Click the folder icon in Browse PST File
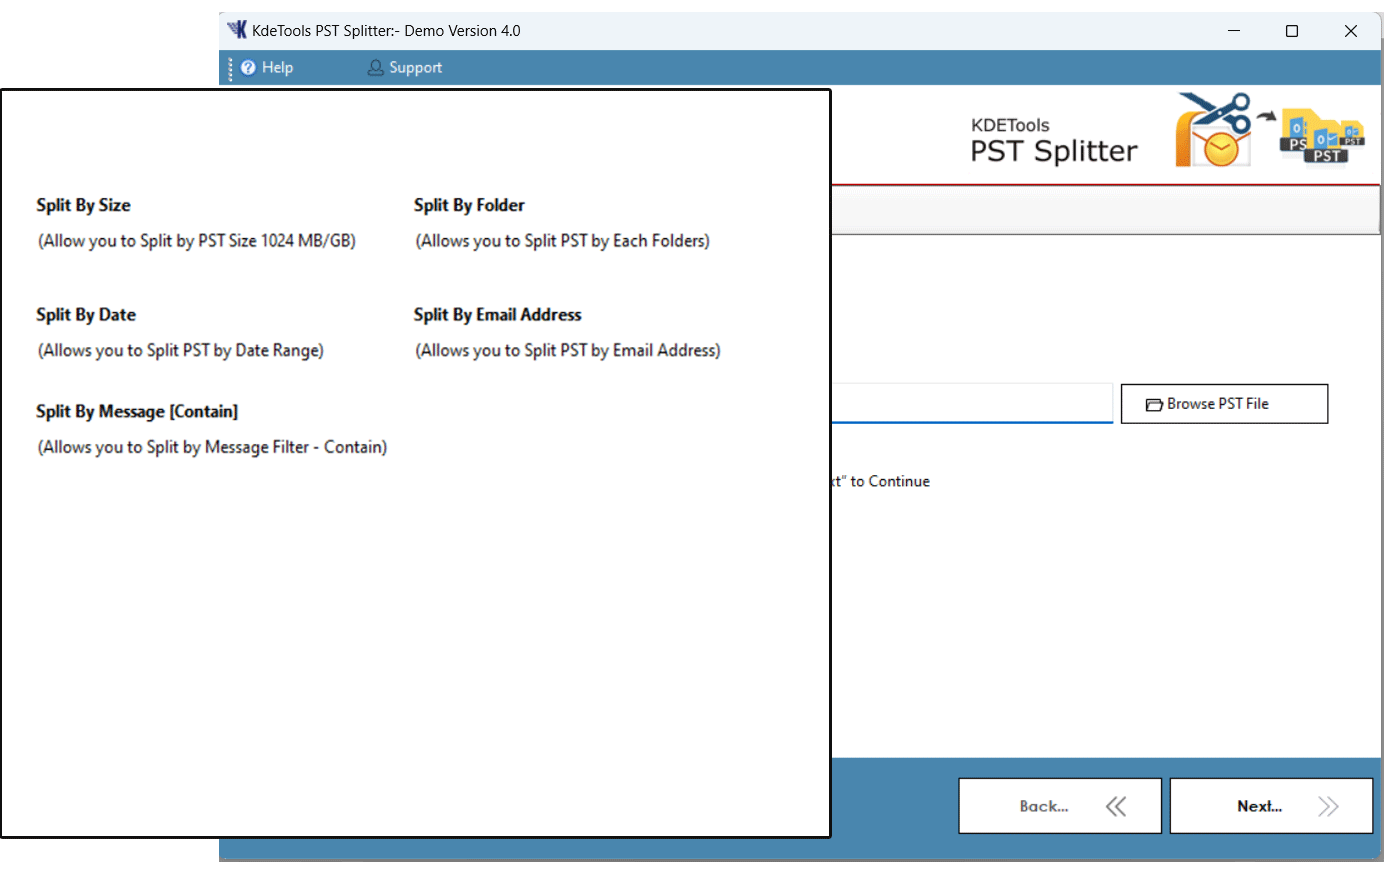1384x883 pixels. tap(1153, 404)
